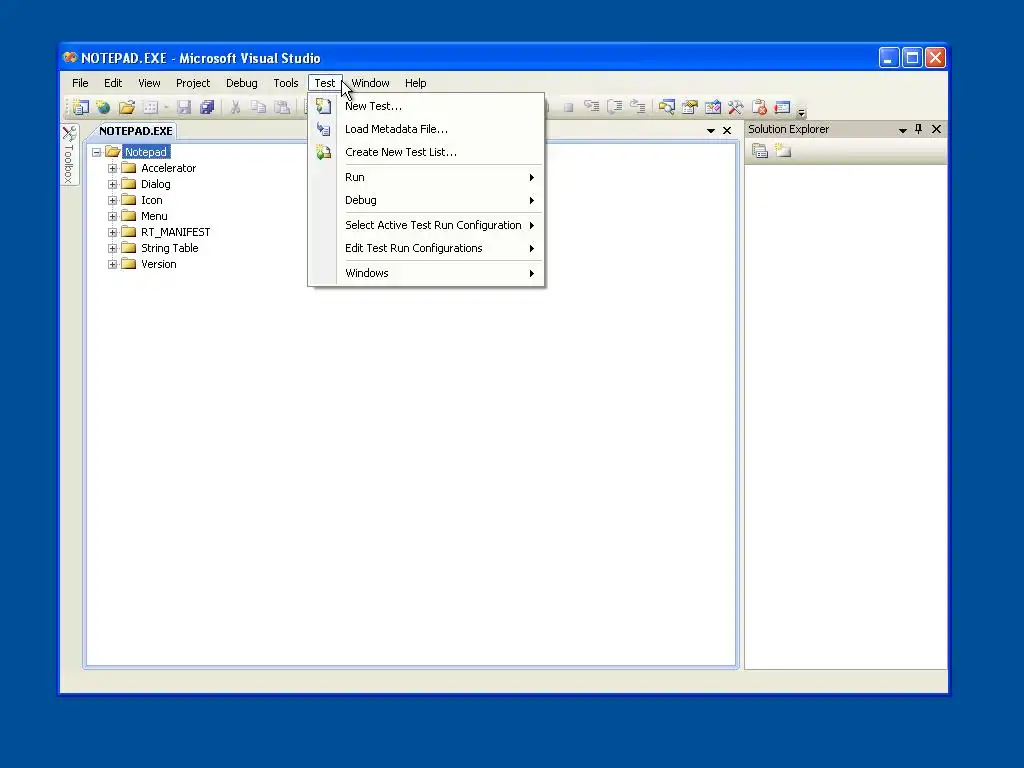Close the Solution Explorer panel

pyautogui.click(x=936, y=129)
